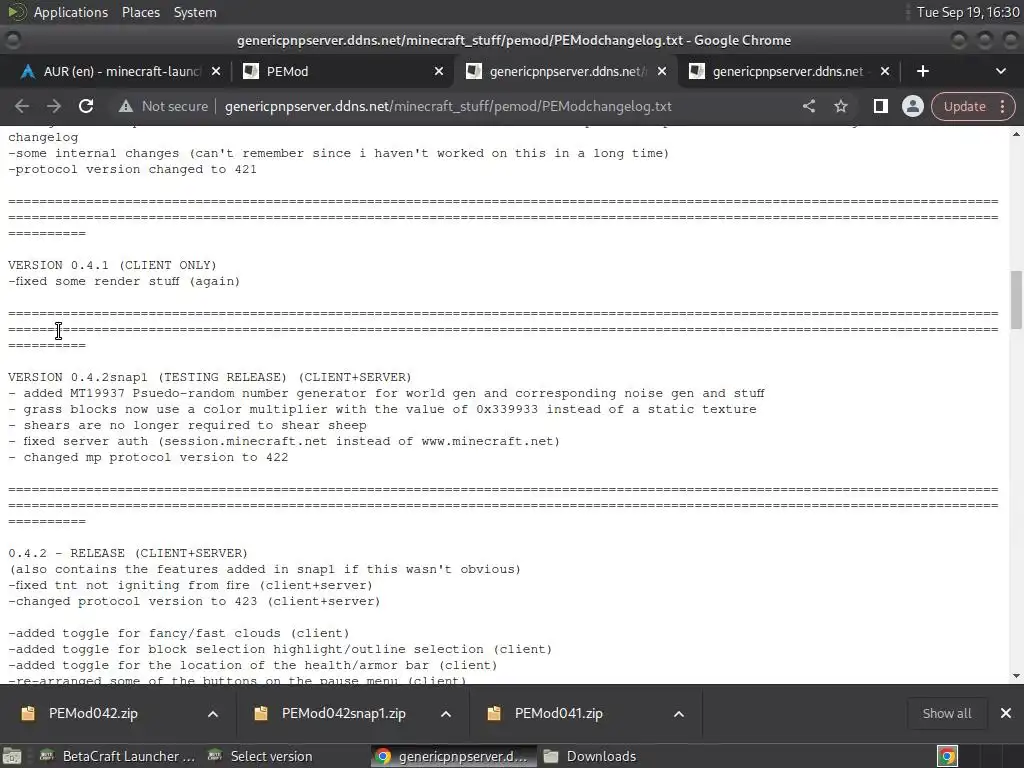Viewport: 1024px width, 768px height.
Task: Click the 'fixed server auth' line
Action: (284, 441)
